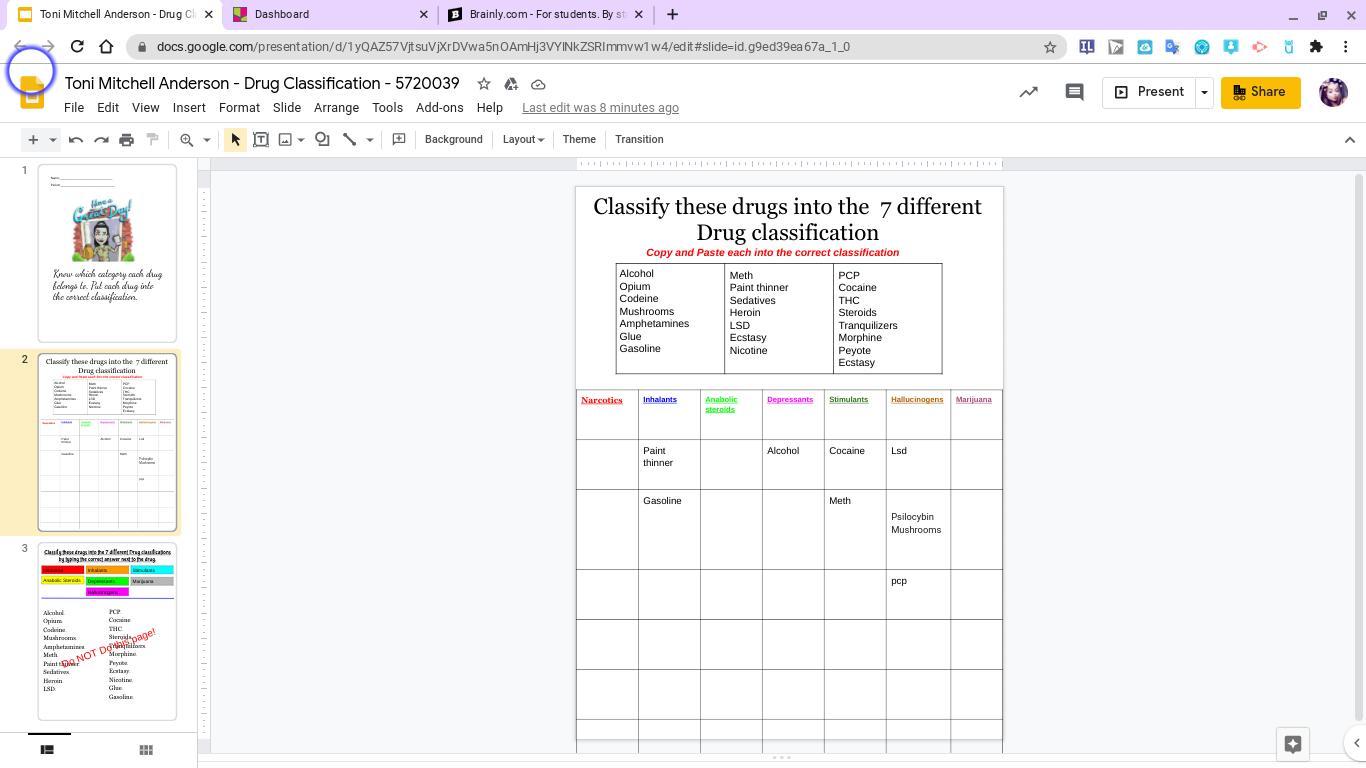Open the Arrange menu

tap(336, 108)
